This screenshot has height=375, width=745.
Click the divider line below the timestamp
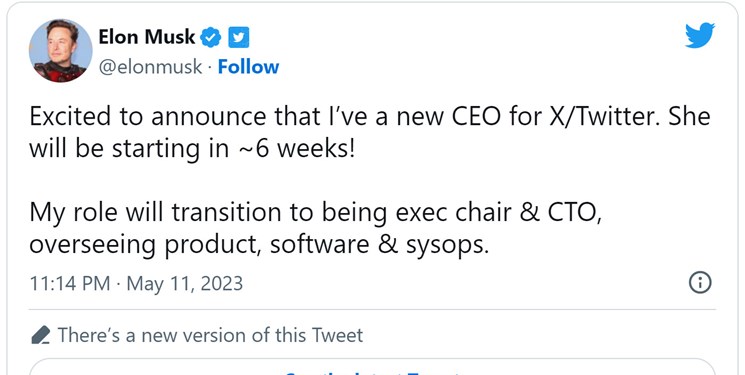click(x=372, y=309)
